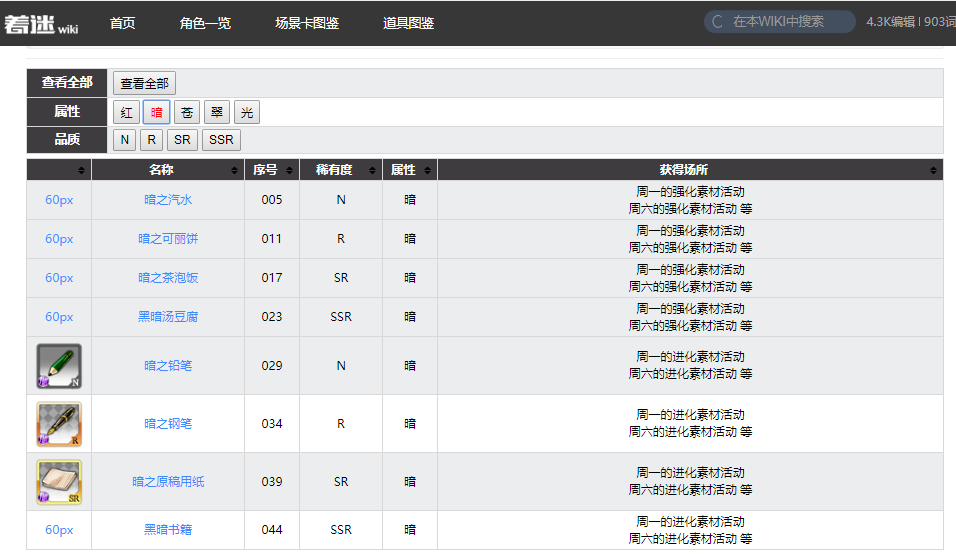Open the 暗之原稿用纸 paper item icon
The width and height of the screenshot is (956, 558).
(59, 482)
